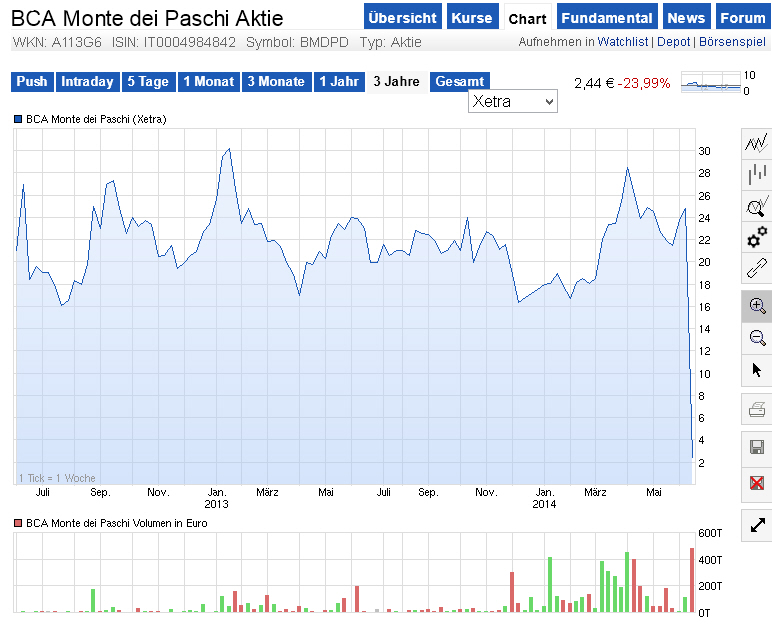
Task: Click the last red volume bar at far right
Action: click(x=692, y=580)
